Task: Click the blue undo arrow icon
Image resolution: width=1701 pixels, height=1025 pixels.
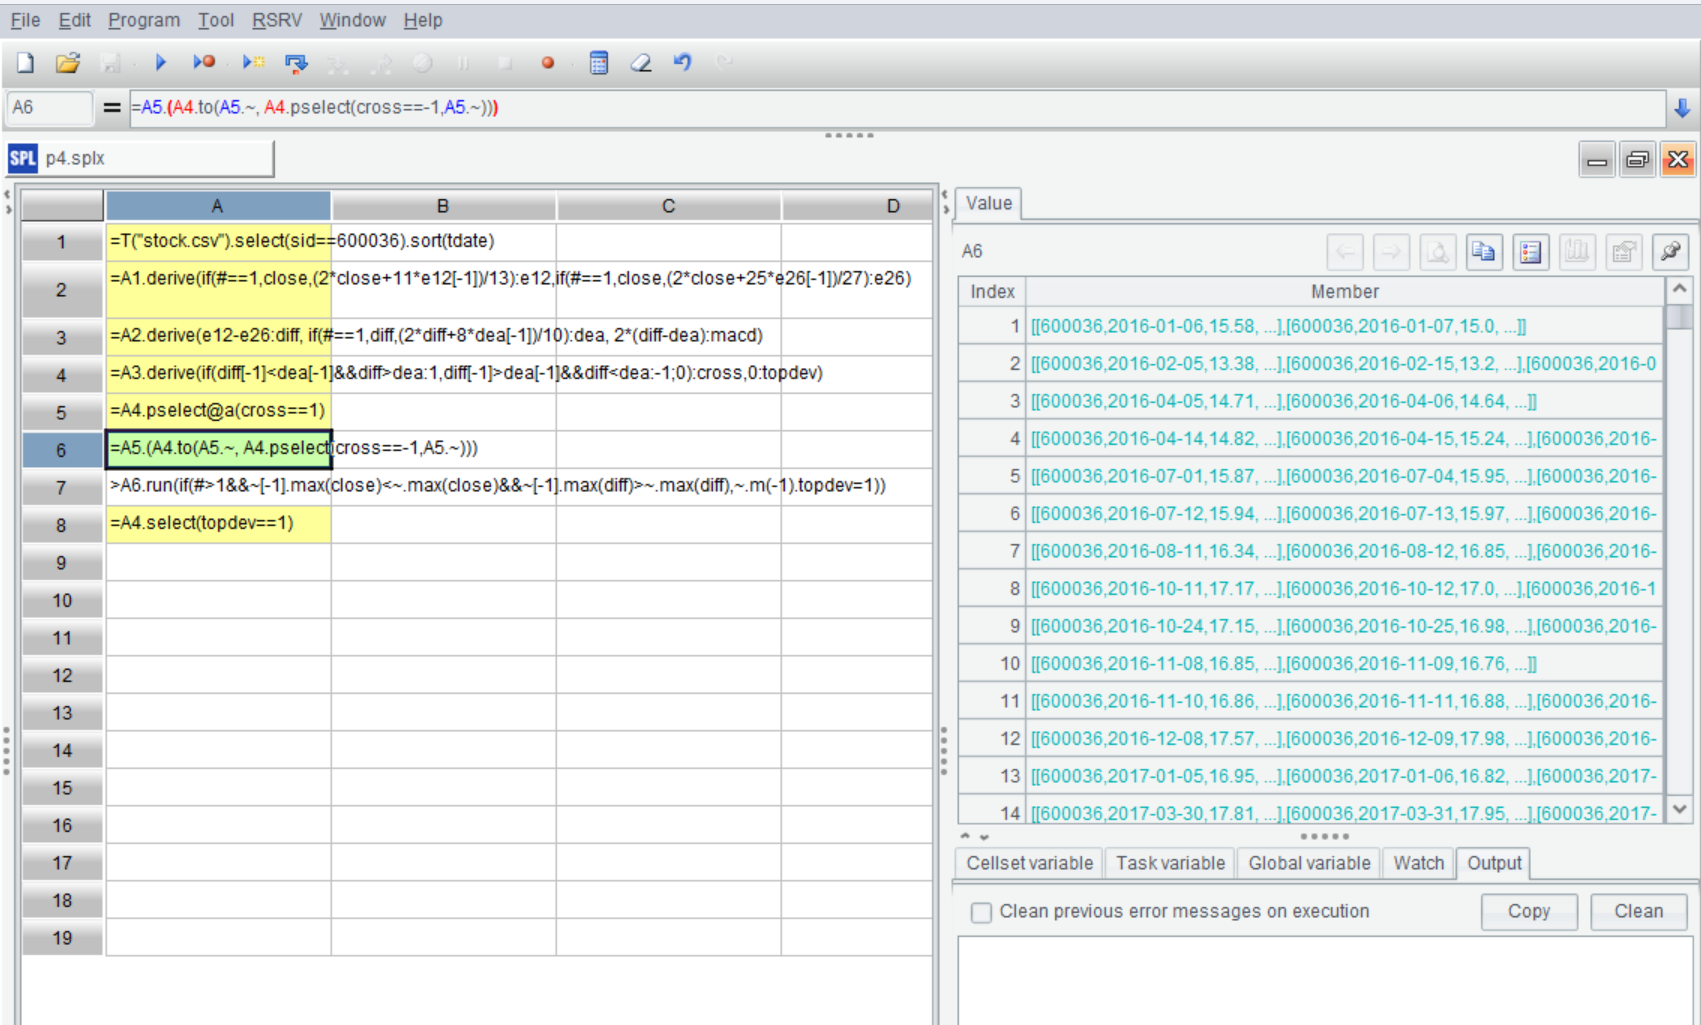Action: [683, 63]
